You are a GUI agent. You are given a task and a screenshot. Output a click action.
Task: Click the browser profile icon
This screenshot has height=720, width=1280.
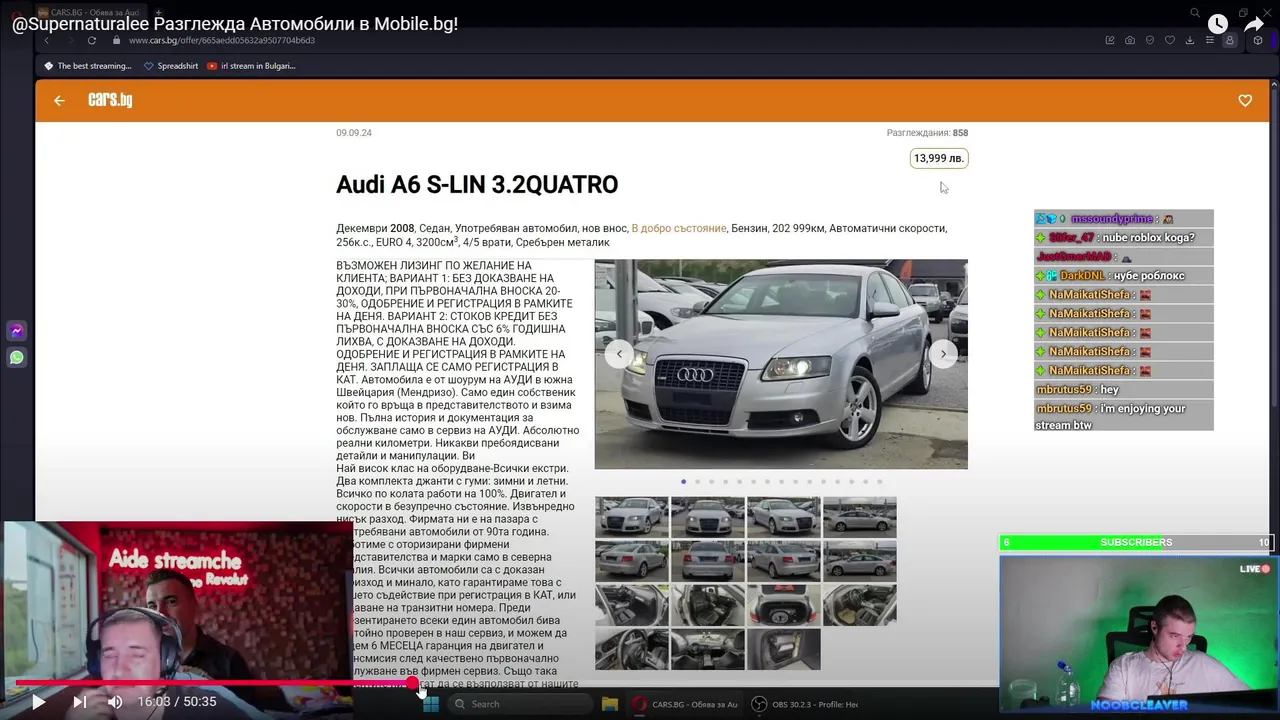tap(1230, 41)
